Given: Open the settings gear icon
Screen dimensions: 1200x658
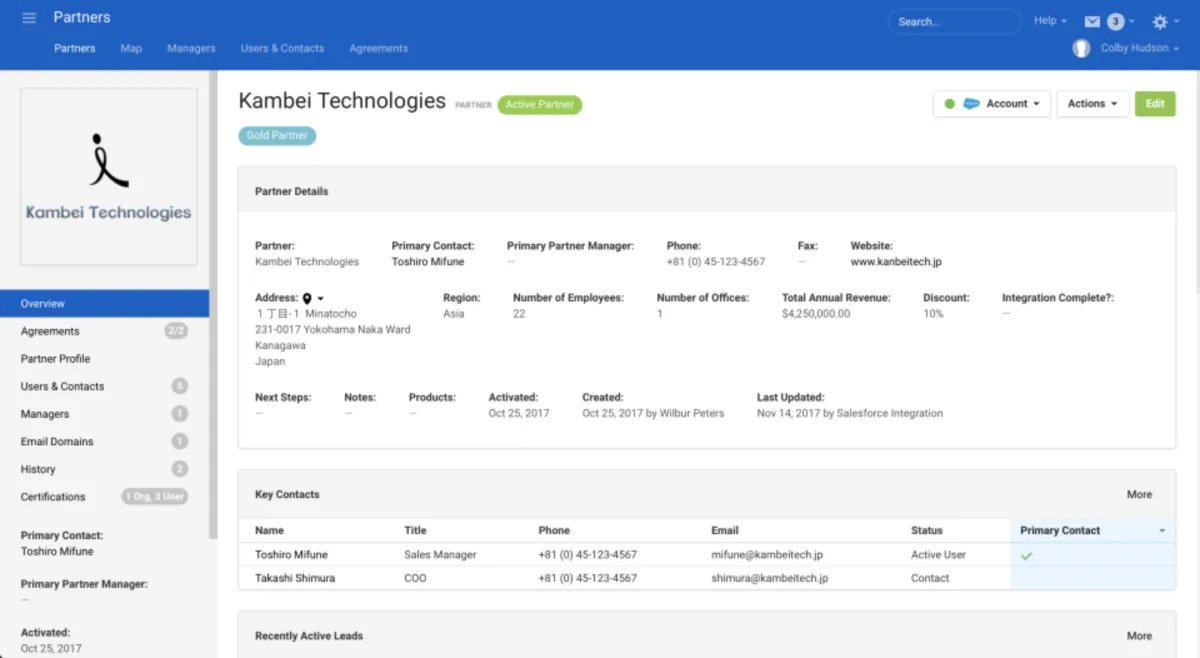Looking at the screenshot, I should pos(1160,21).
